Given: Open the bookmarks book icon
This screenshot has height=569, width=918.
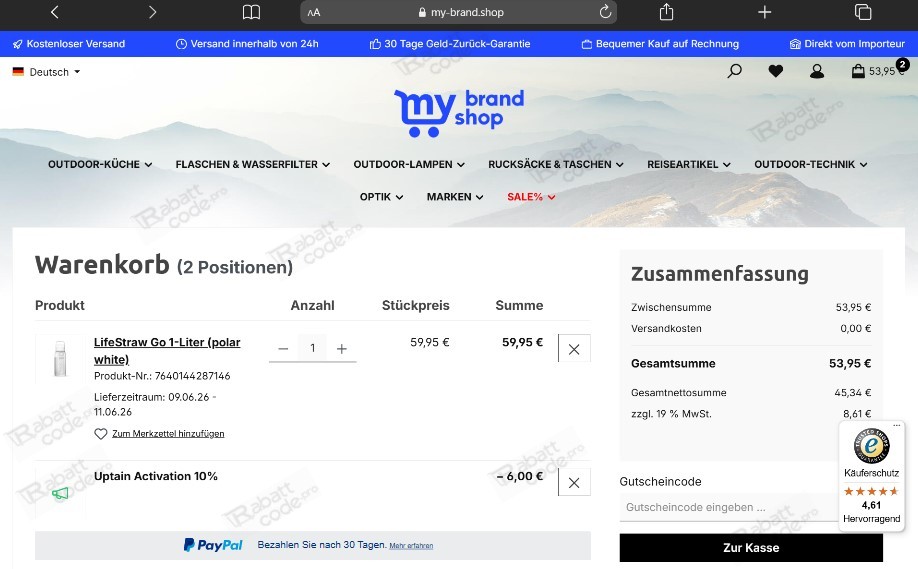Looking at the screenshot, I should [x=251, y=12].
